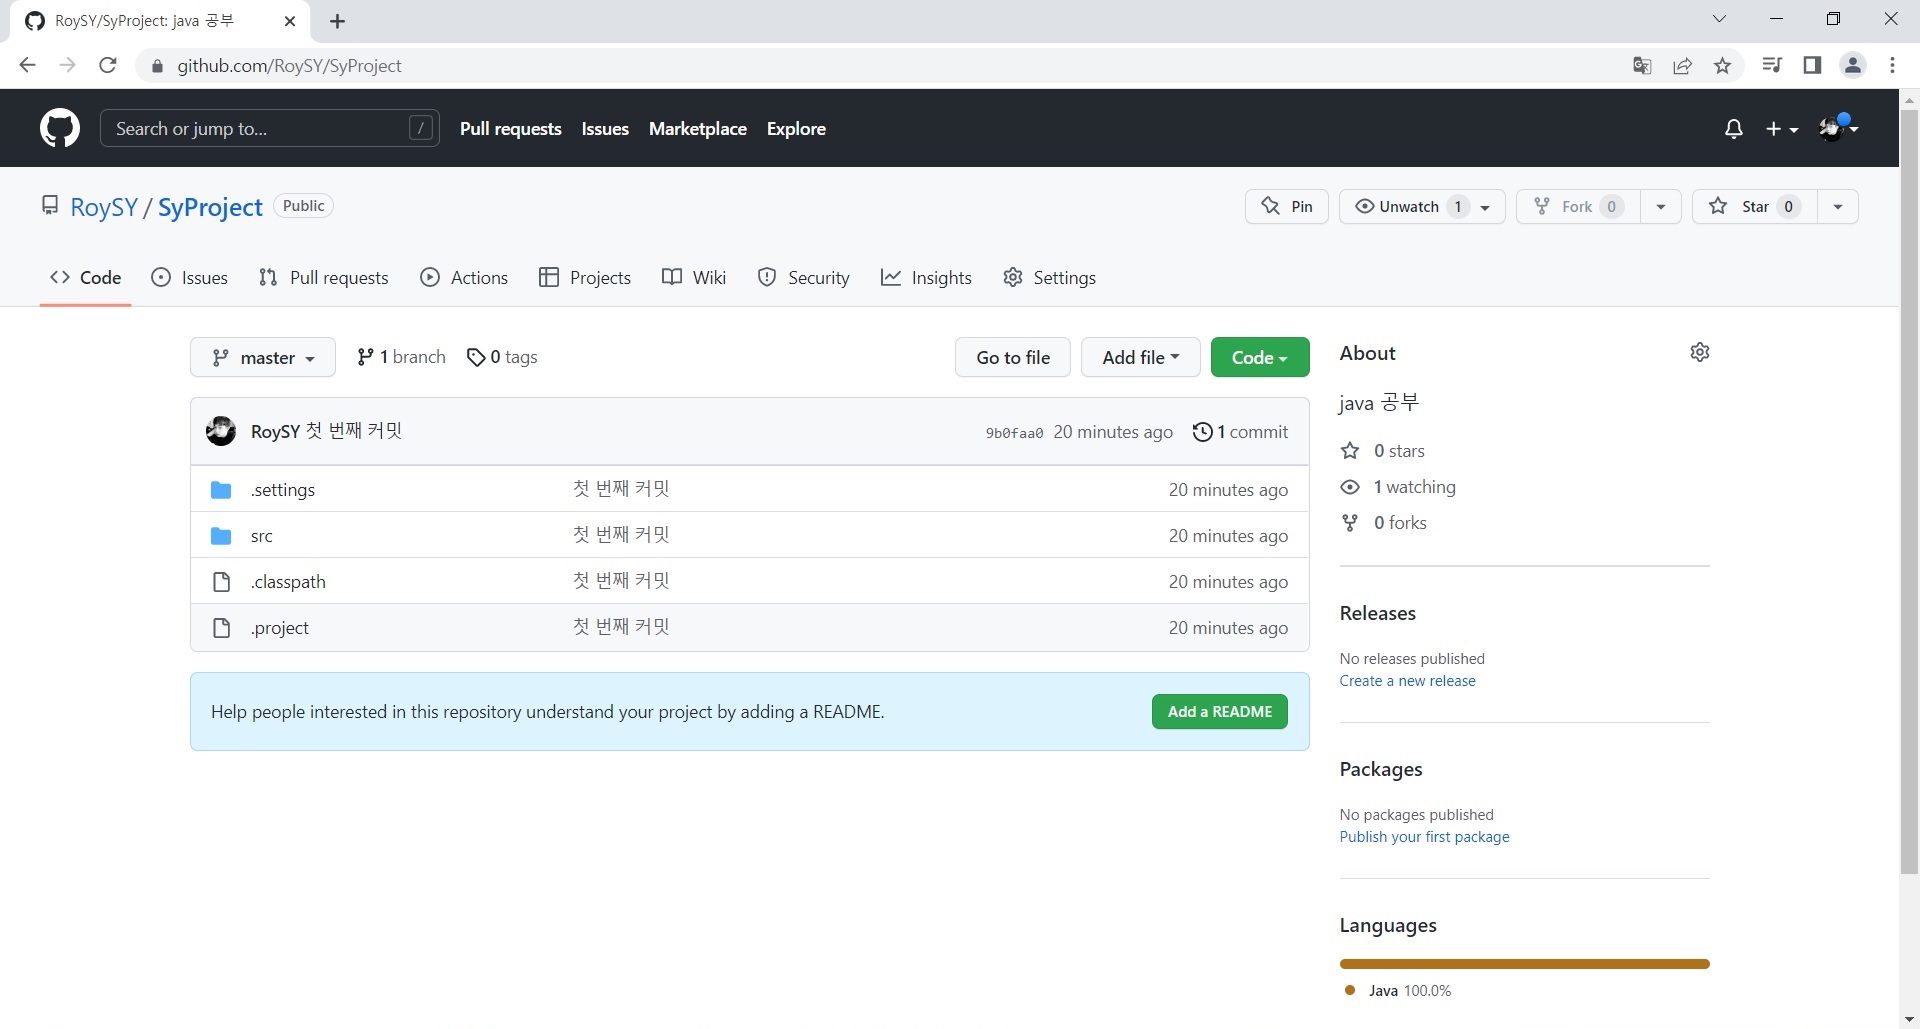Click Add a README button
This screenshot has width=1920, height=1029.
pos(1220,712)
